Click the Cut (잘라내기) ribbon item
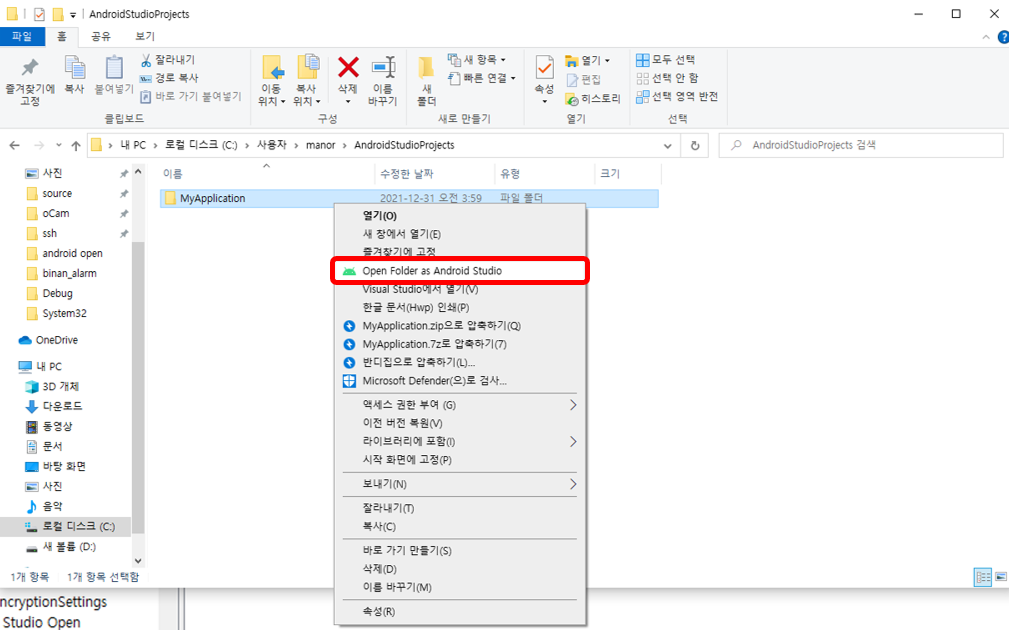The image size is (1009, 630). tap(168, 60)
